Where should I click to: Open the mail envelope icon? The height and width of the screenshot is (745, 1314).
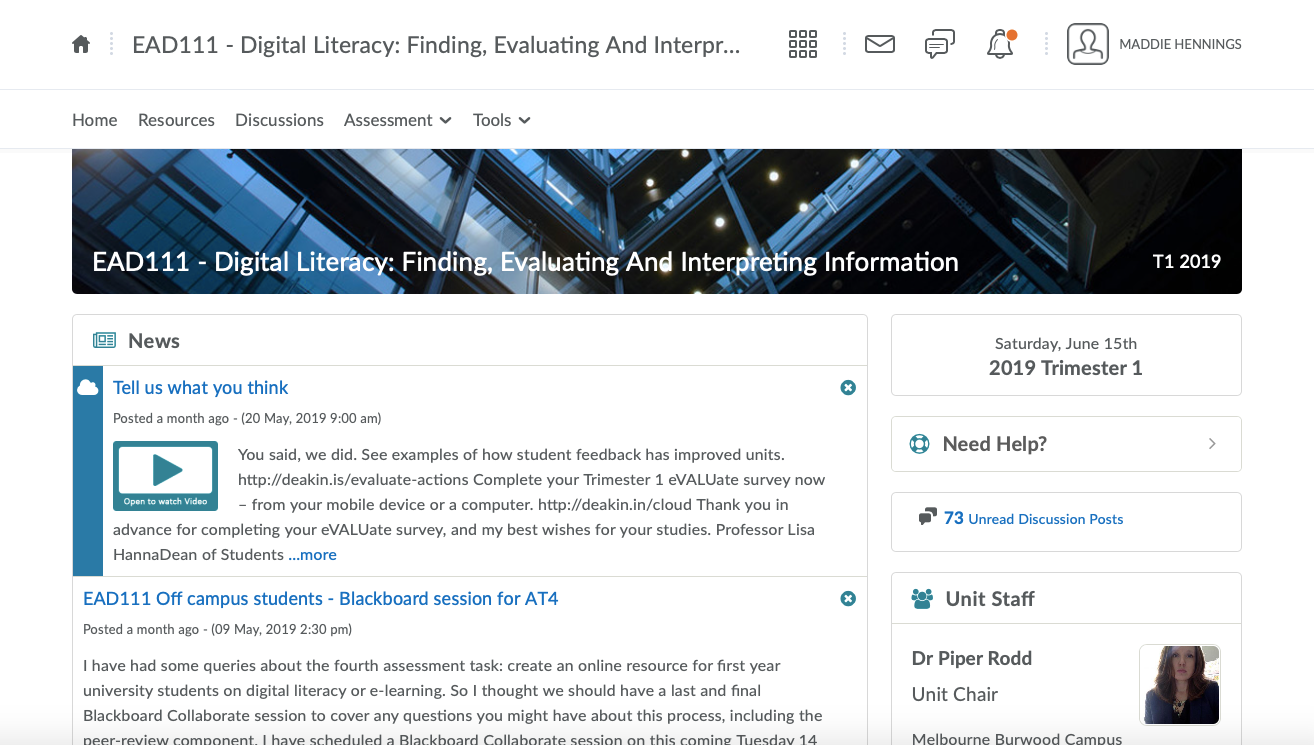[x=880, y=44]
